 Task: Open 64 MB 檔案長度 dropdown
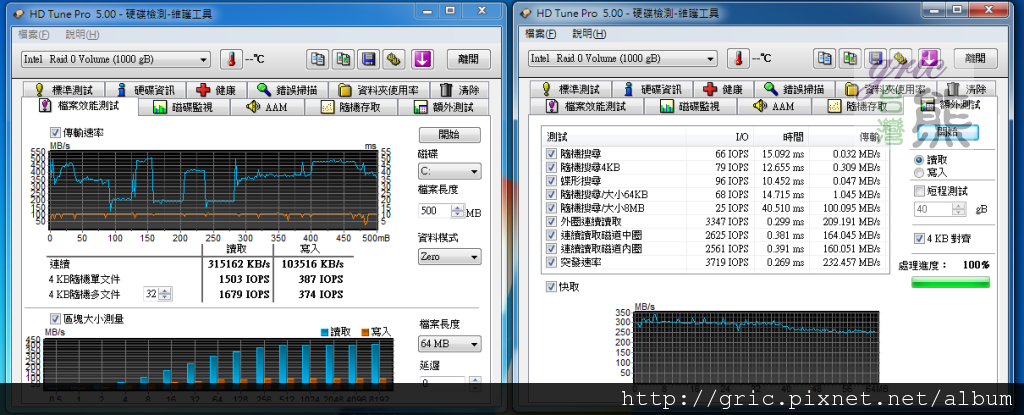[x=449, y=344]
